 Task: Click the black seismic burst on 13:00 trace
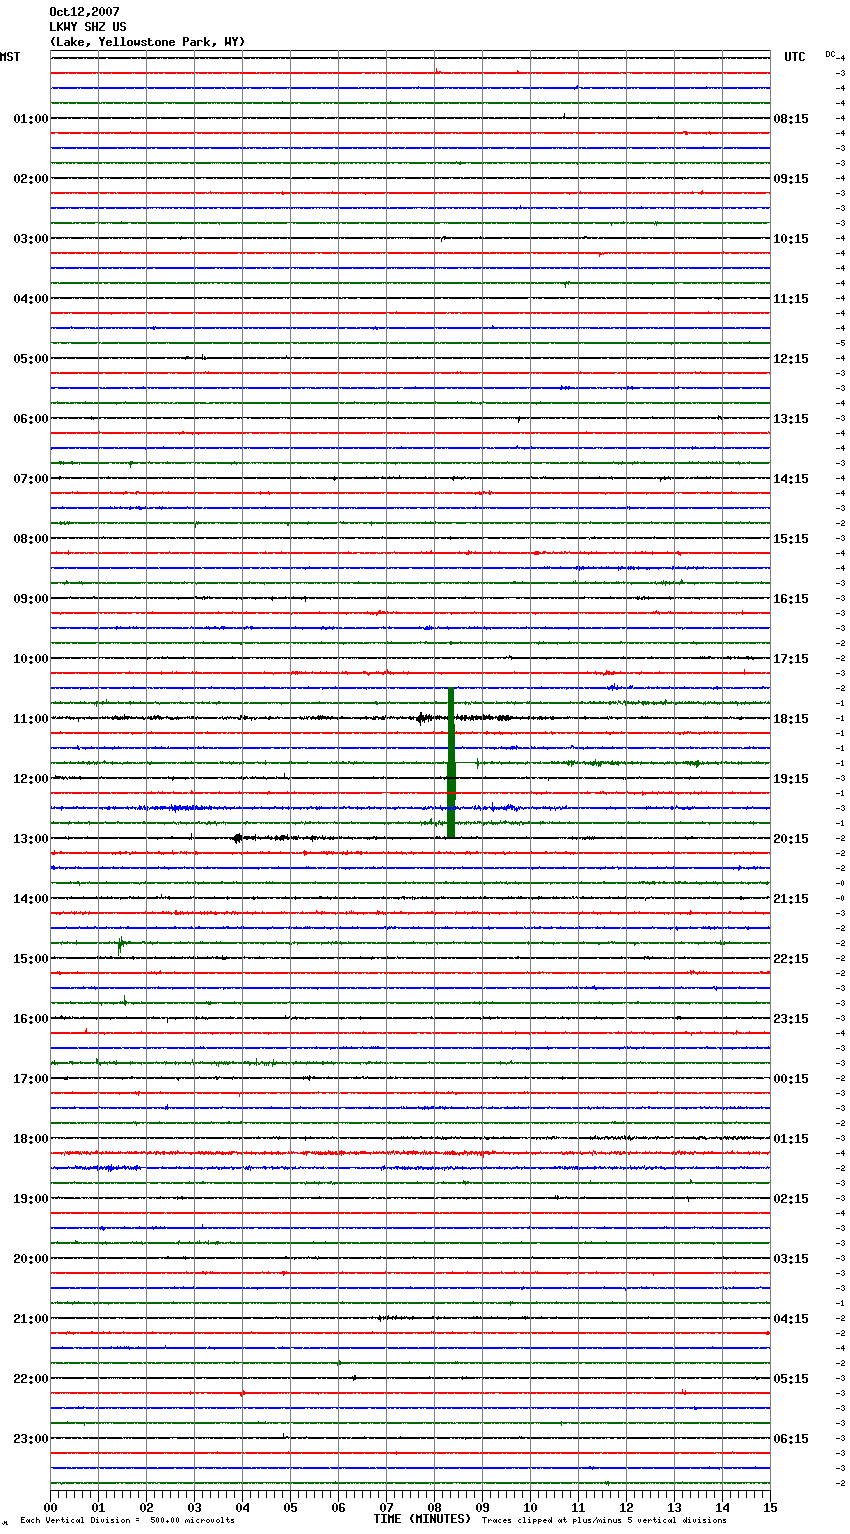click(238, 838)
